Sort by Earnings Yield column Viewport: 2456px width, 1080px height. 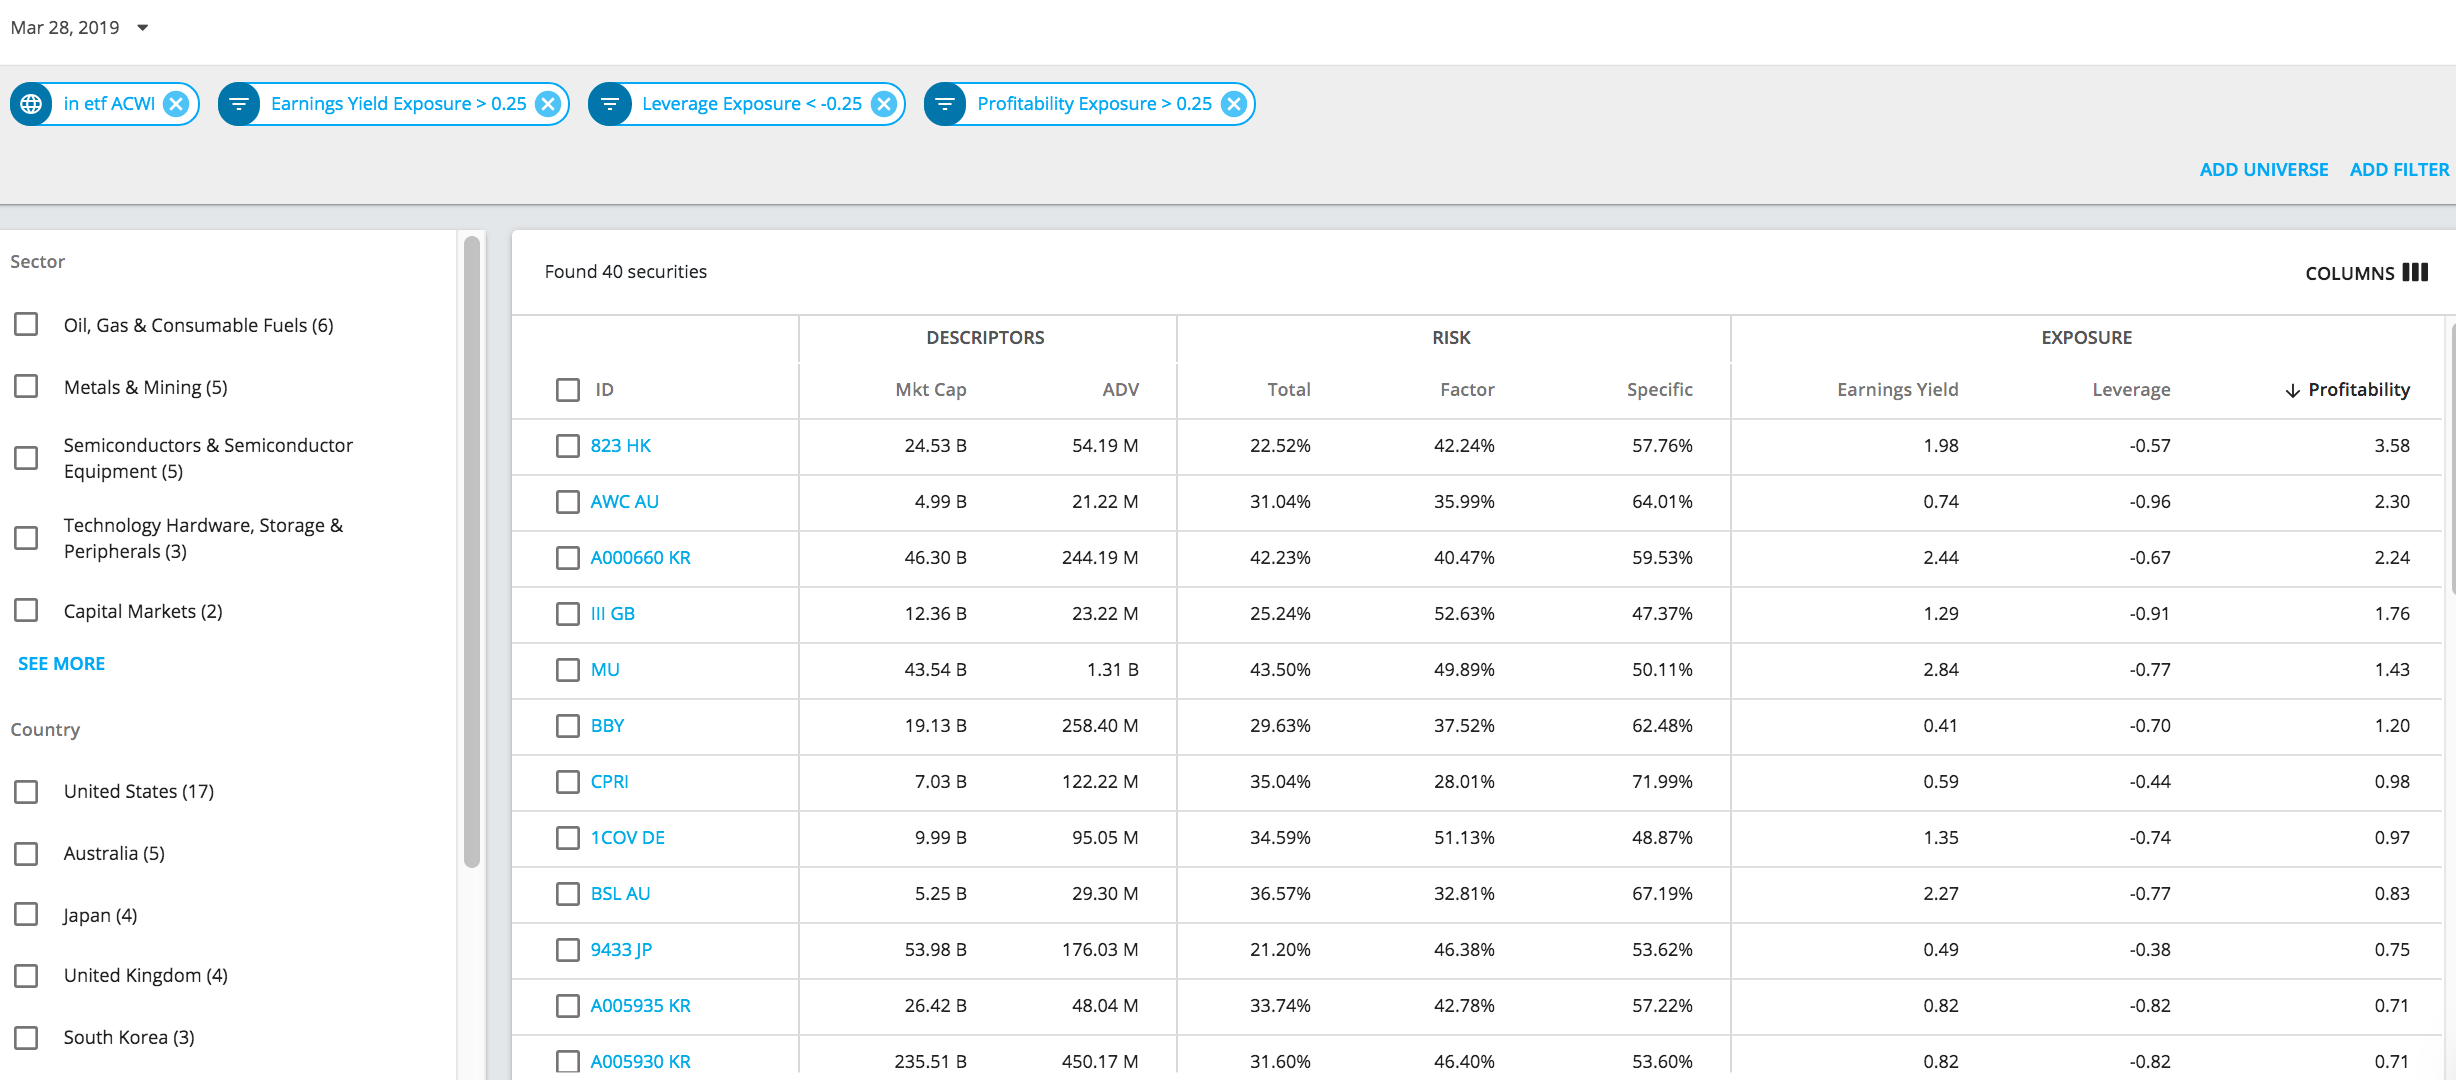pyautogui.click(x=1897, y=390)
